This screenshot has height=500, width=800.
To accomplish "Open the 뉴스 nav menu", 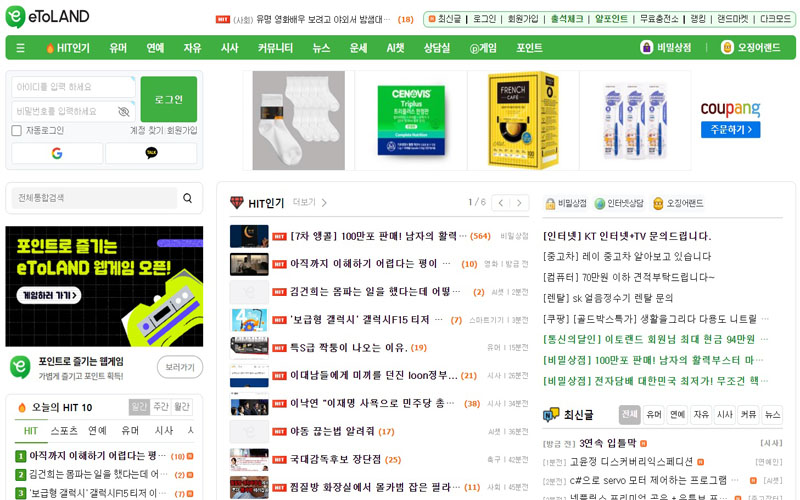I will (x=321, y=48).
